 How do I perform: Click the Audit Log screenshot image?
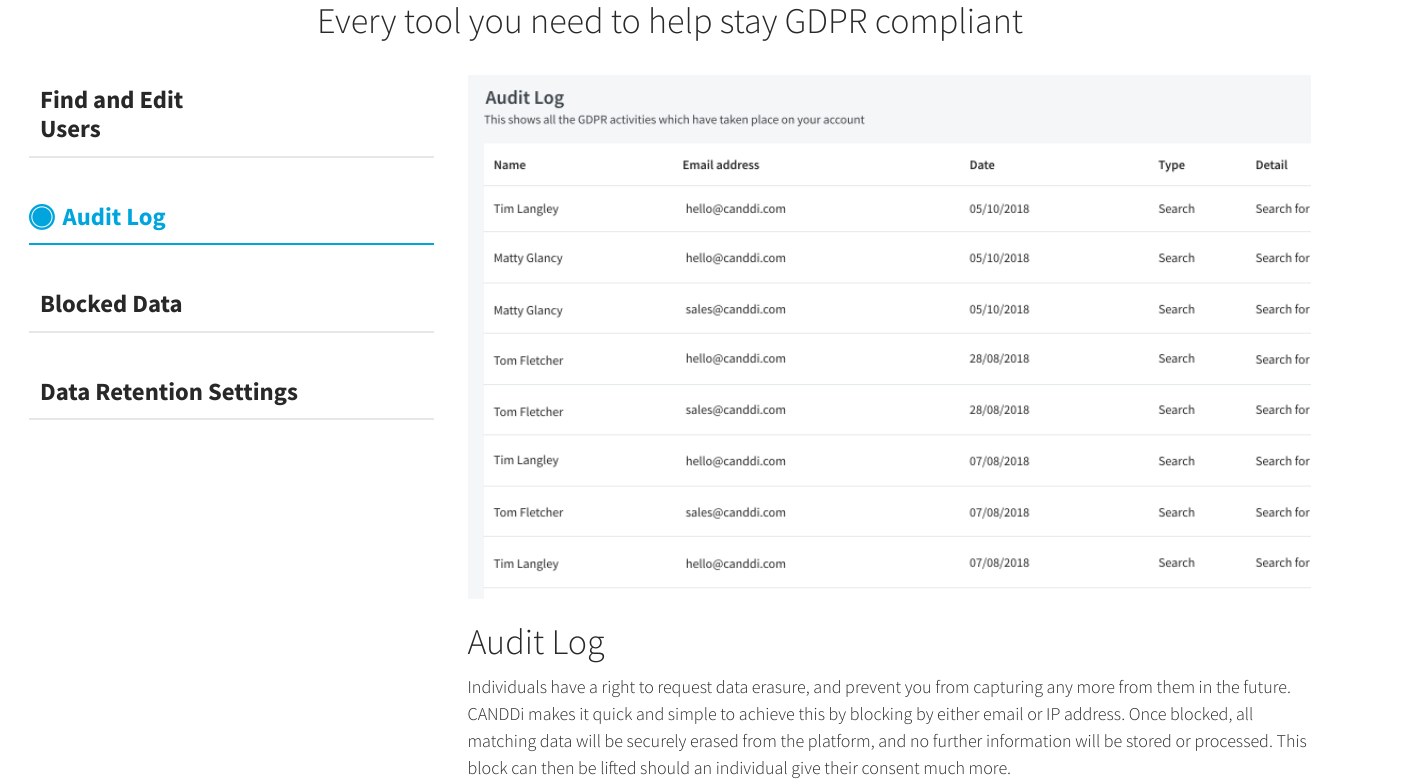click(889, 337)
